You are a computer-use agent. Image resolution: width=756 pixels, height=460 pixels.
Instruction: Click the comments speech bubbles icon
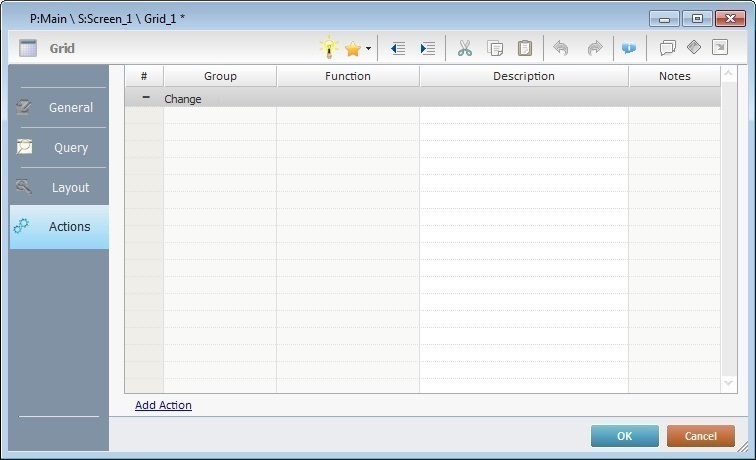coord(667,48)
